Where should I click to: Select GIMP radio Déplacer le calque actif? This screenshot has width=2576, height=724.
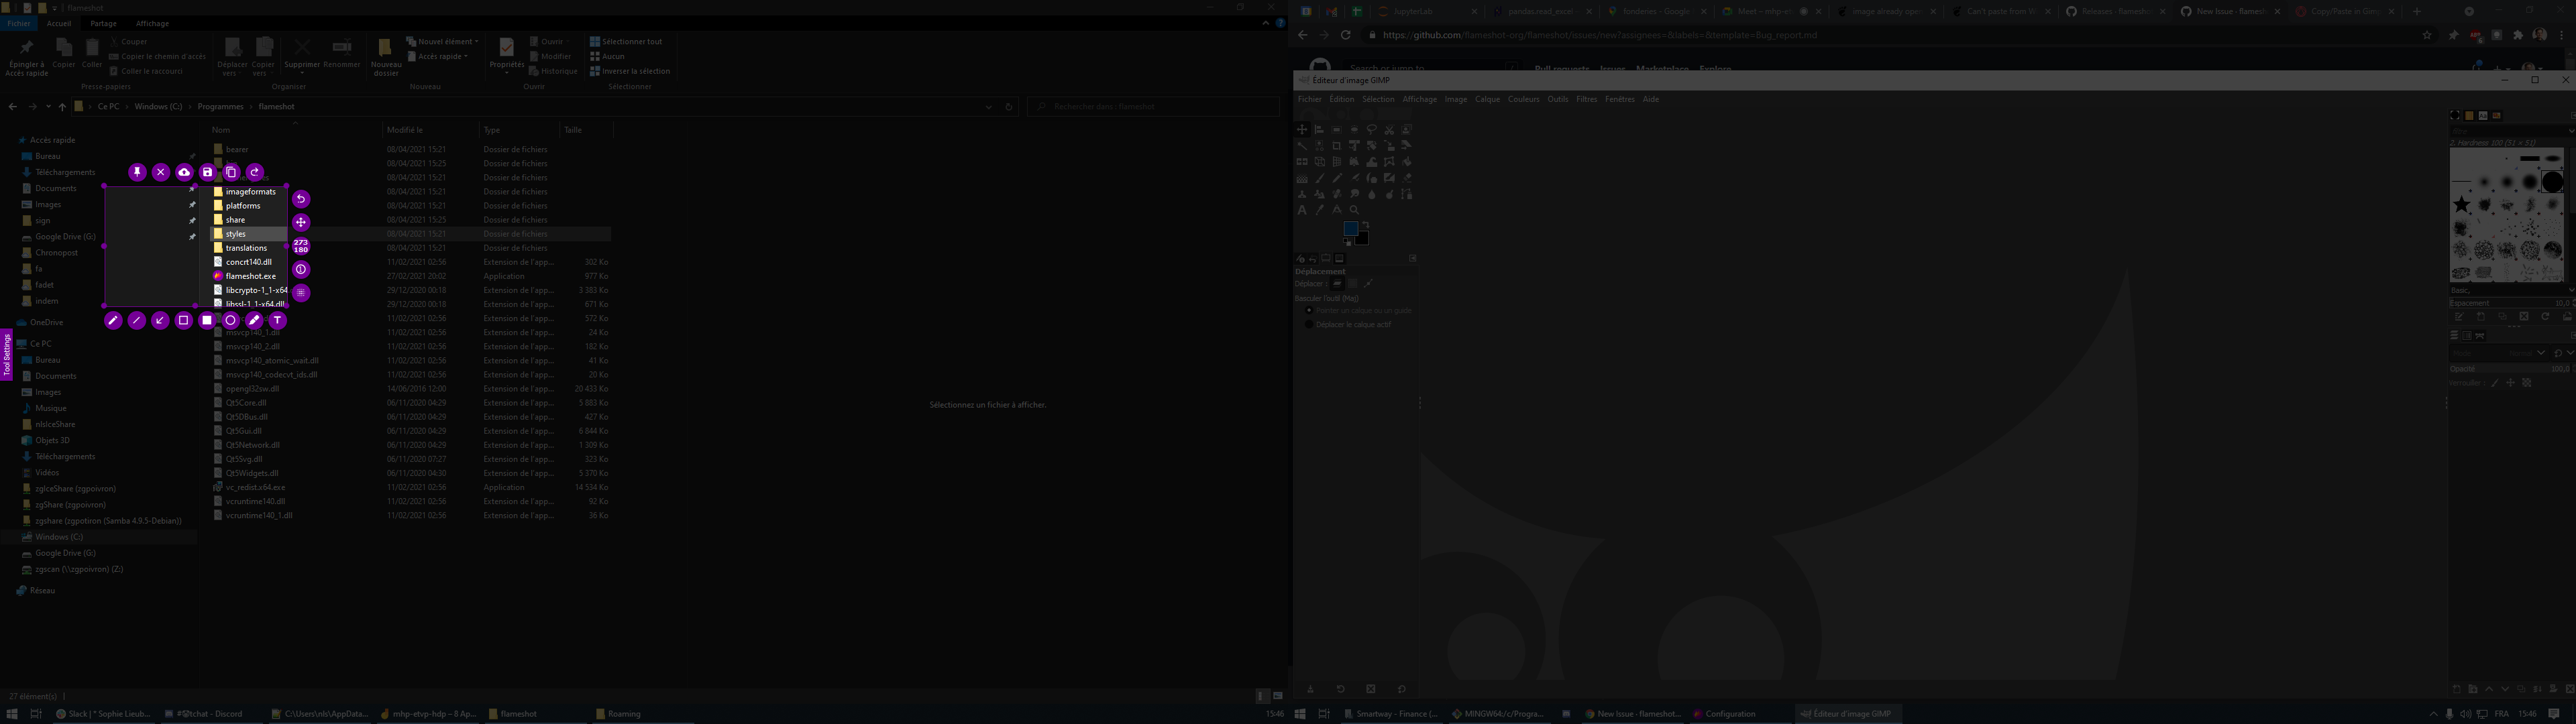1309,324
